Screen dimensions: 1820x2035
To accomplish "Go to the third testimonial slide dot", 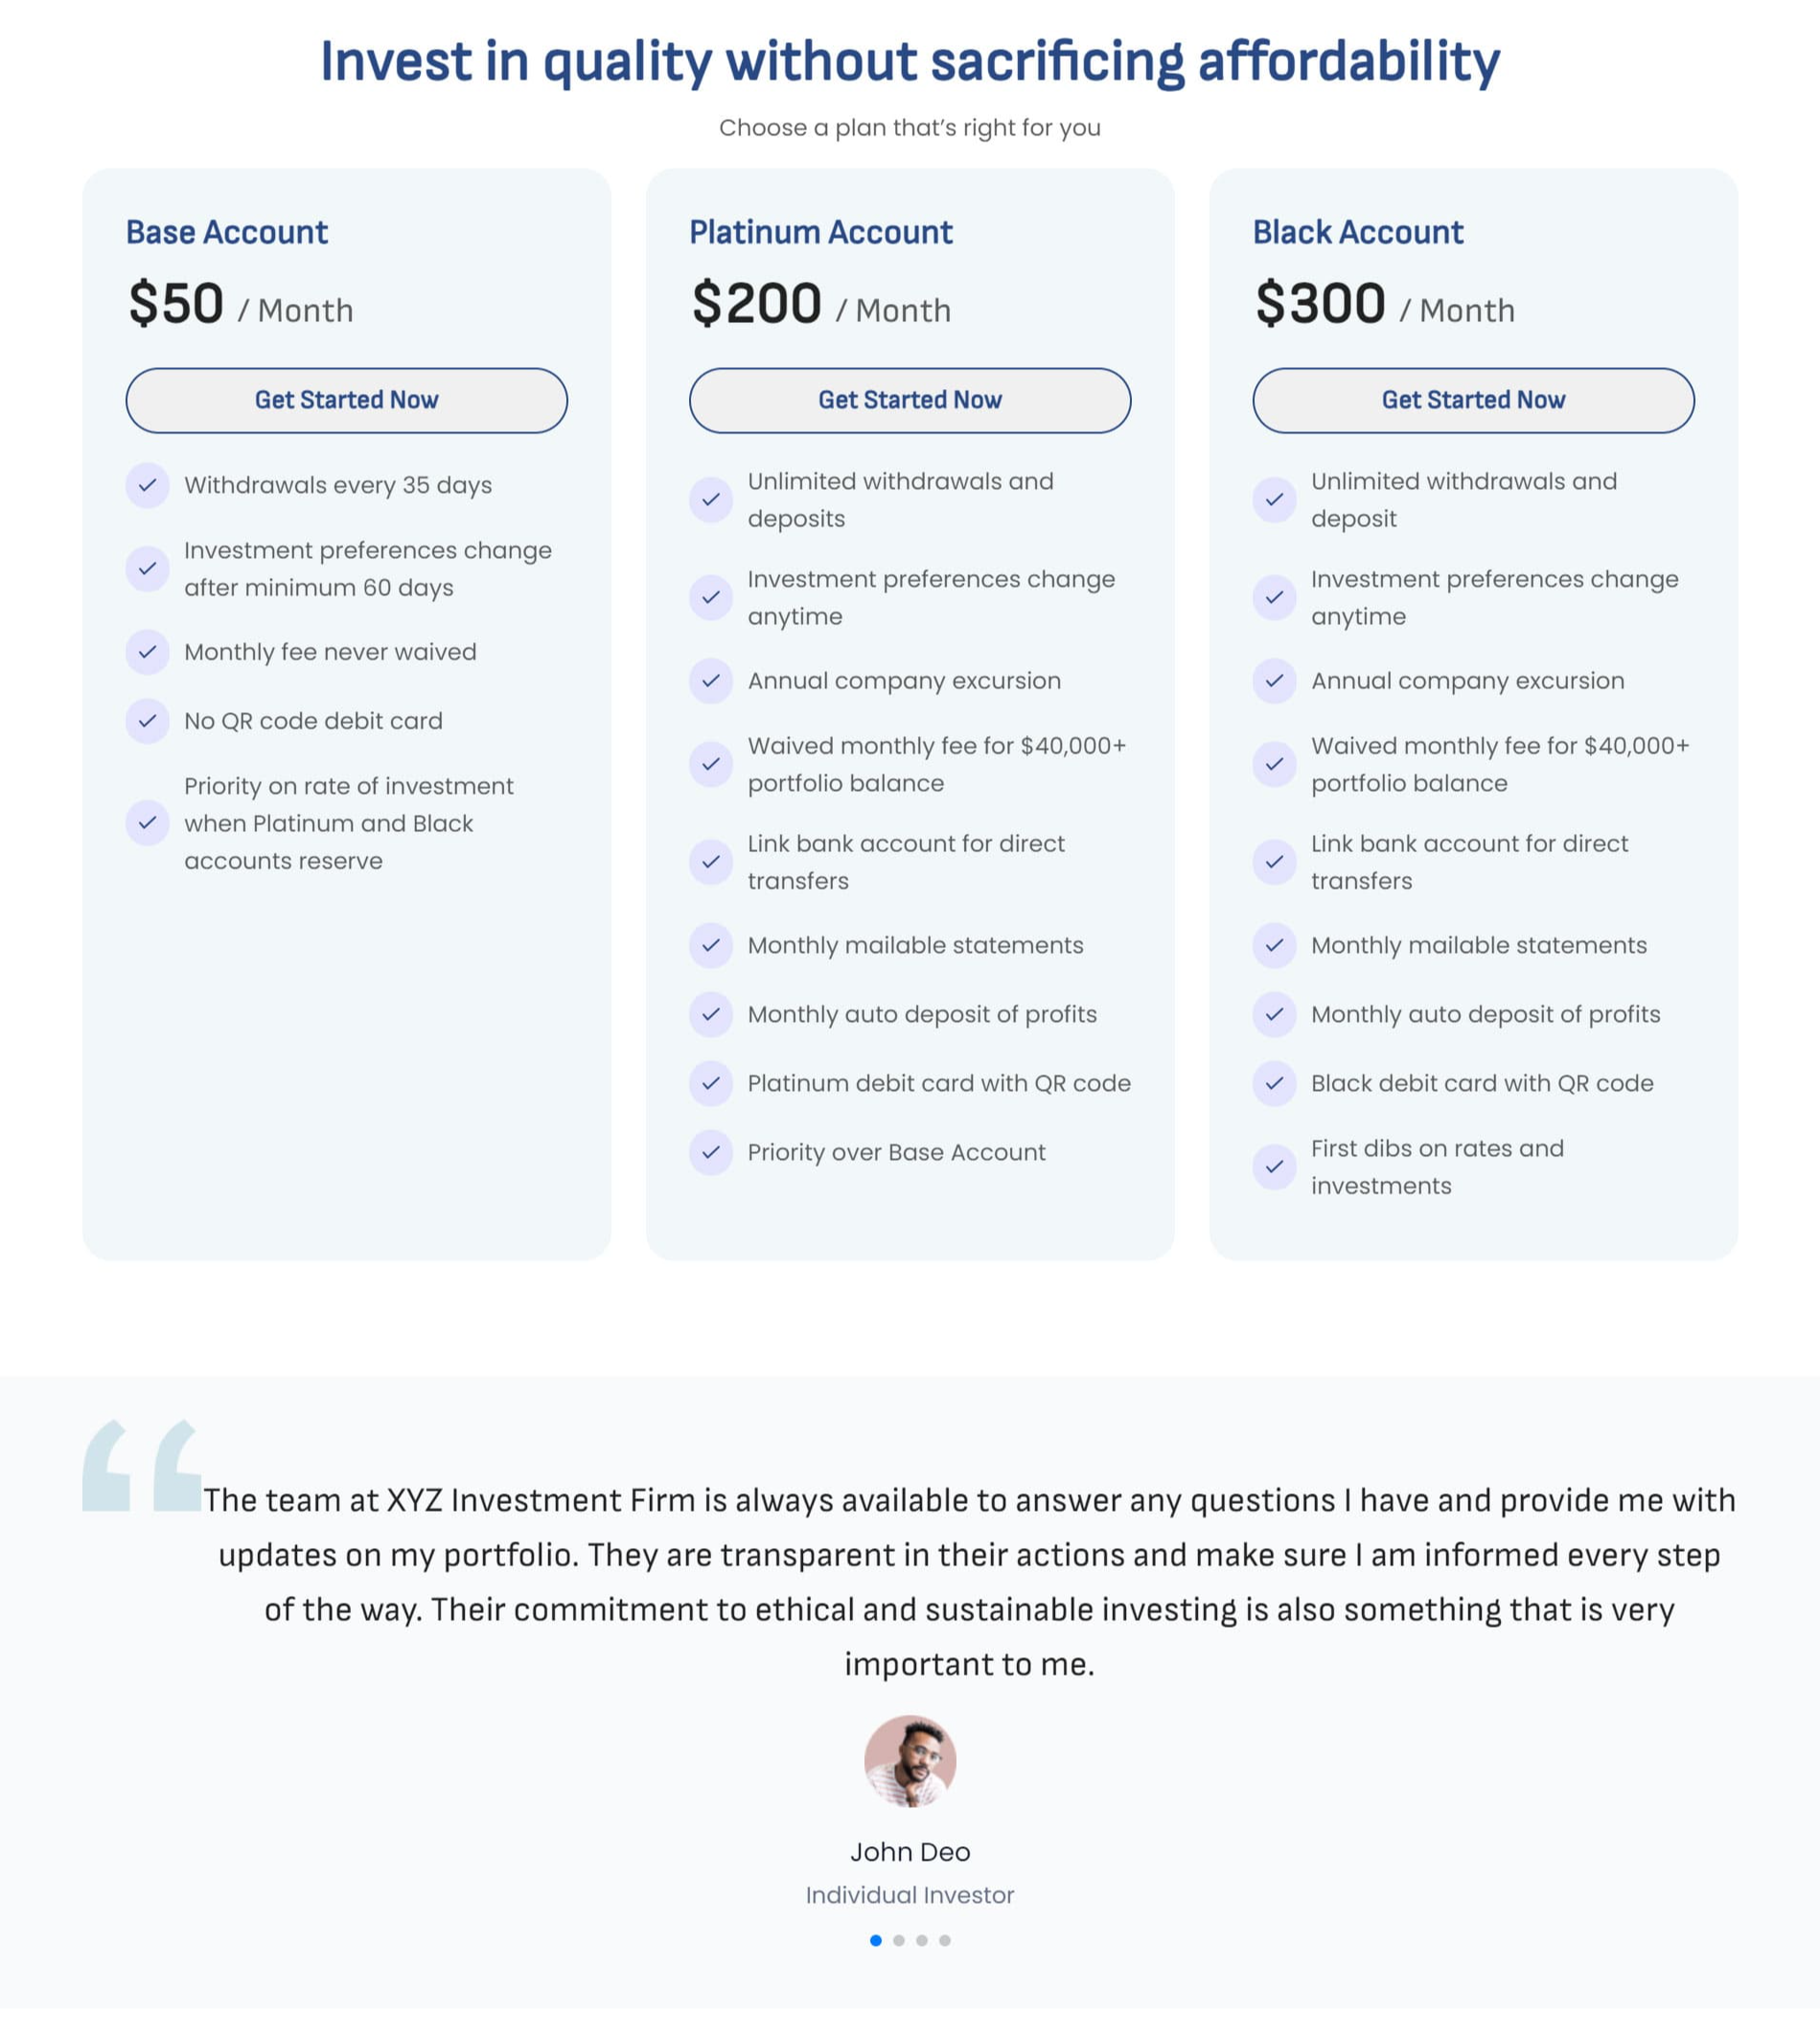I will [x=922, y=1940].
